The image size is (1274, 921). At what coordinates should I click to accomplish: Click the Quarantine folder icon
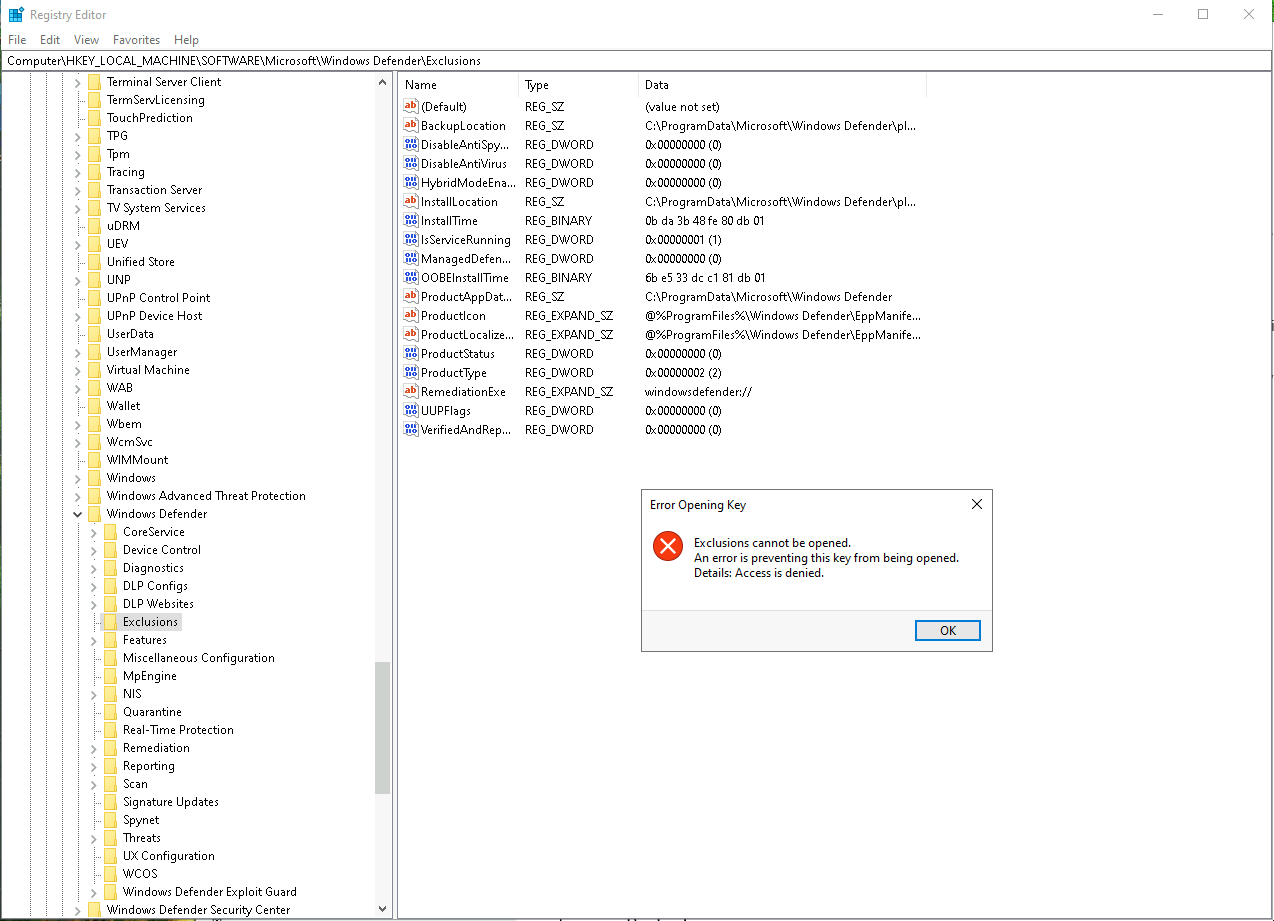[110, 712]
